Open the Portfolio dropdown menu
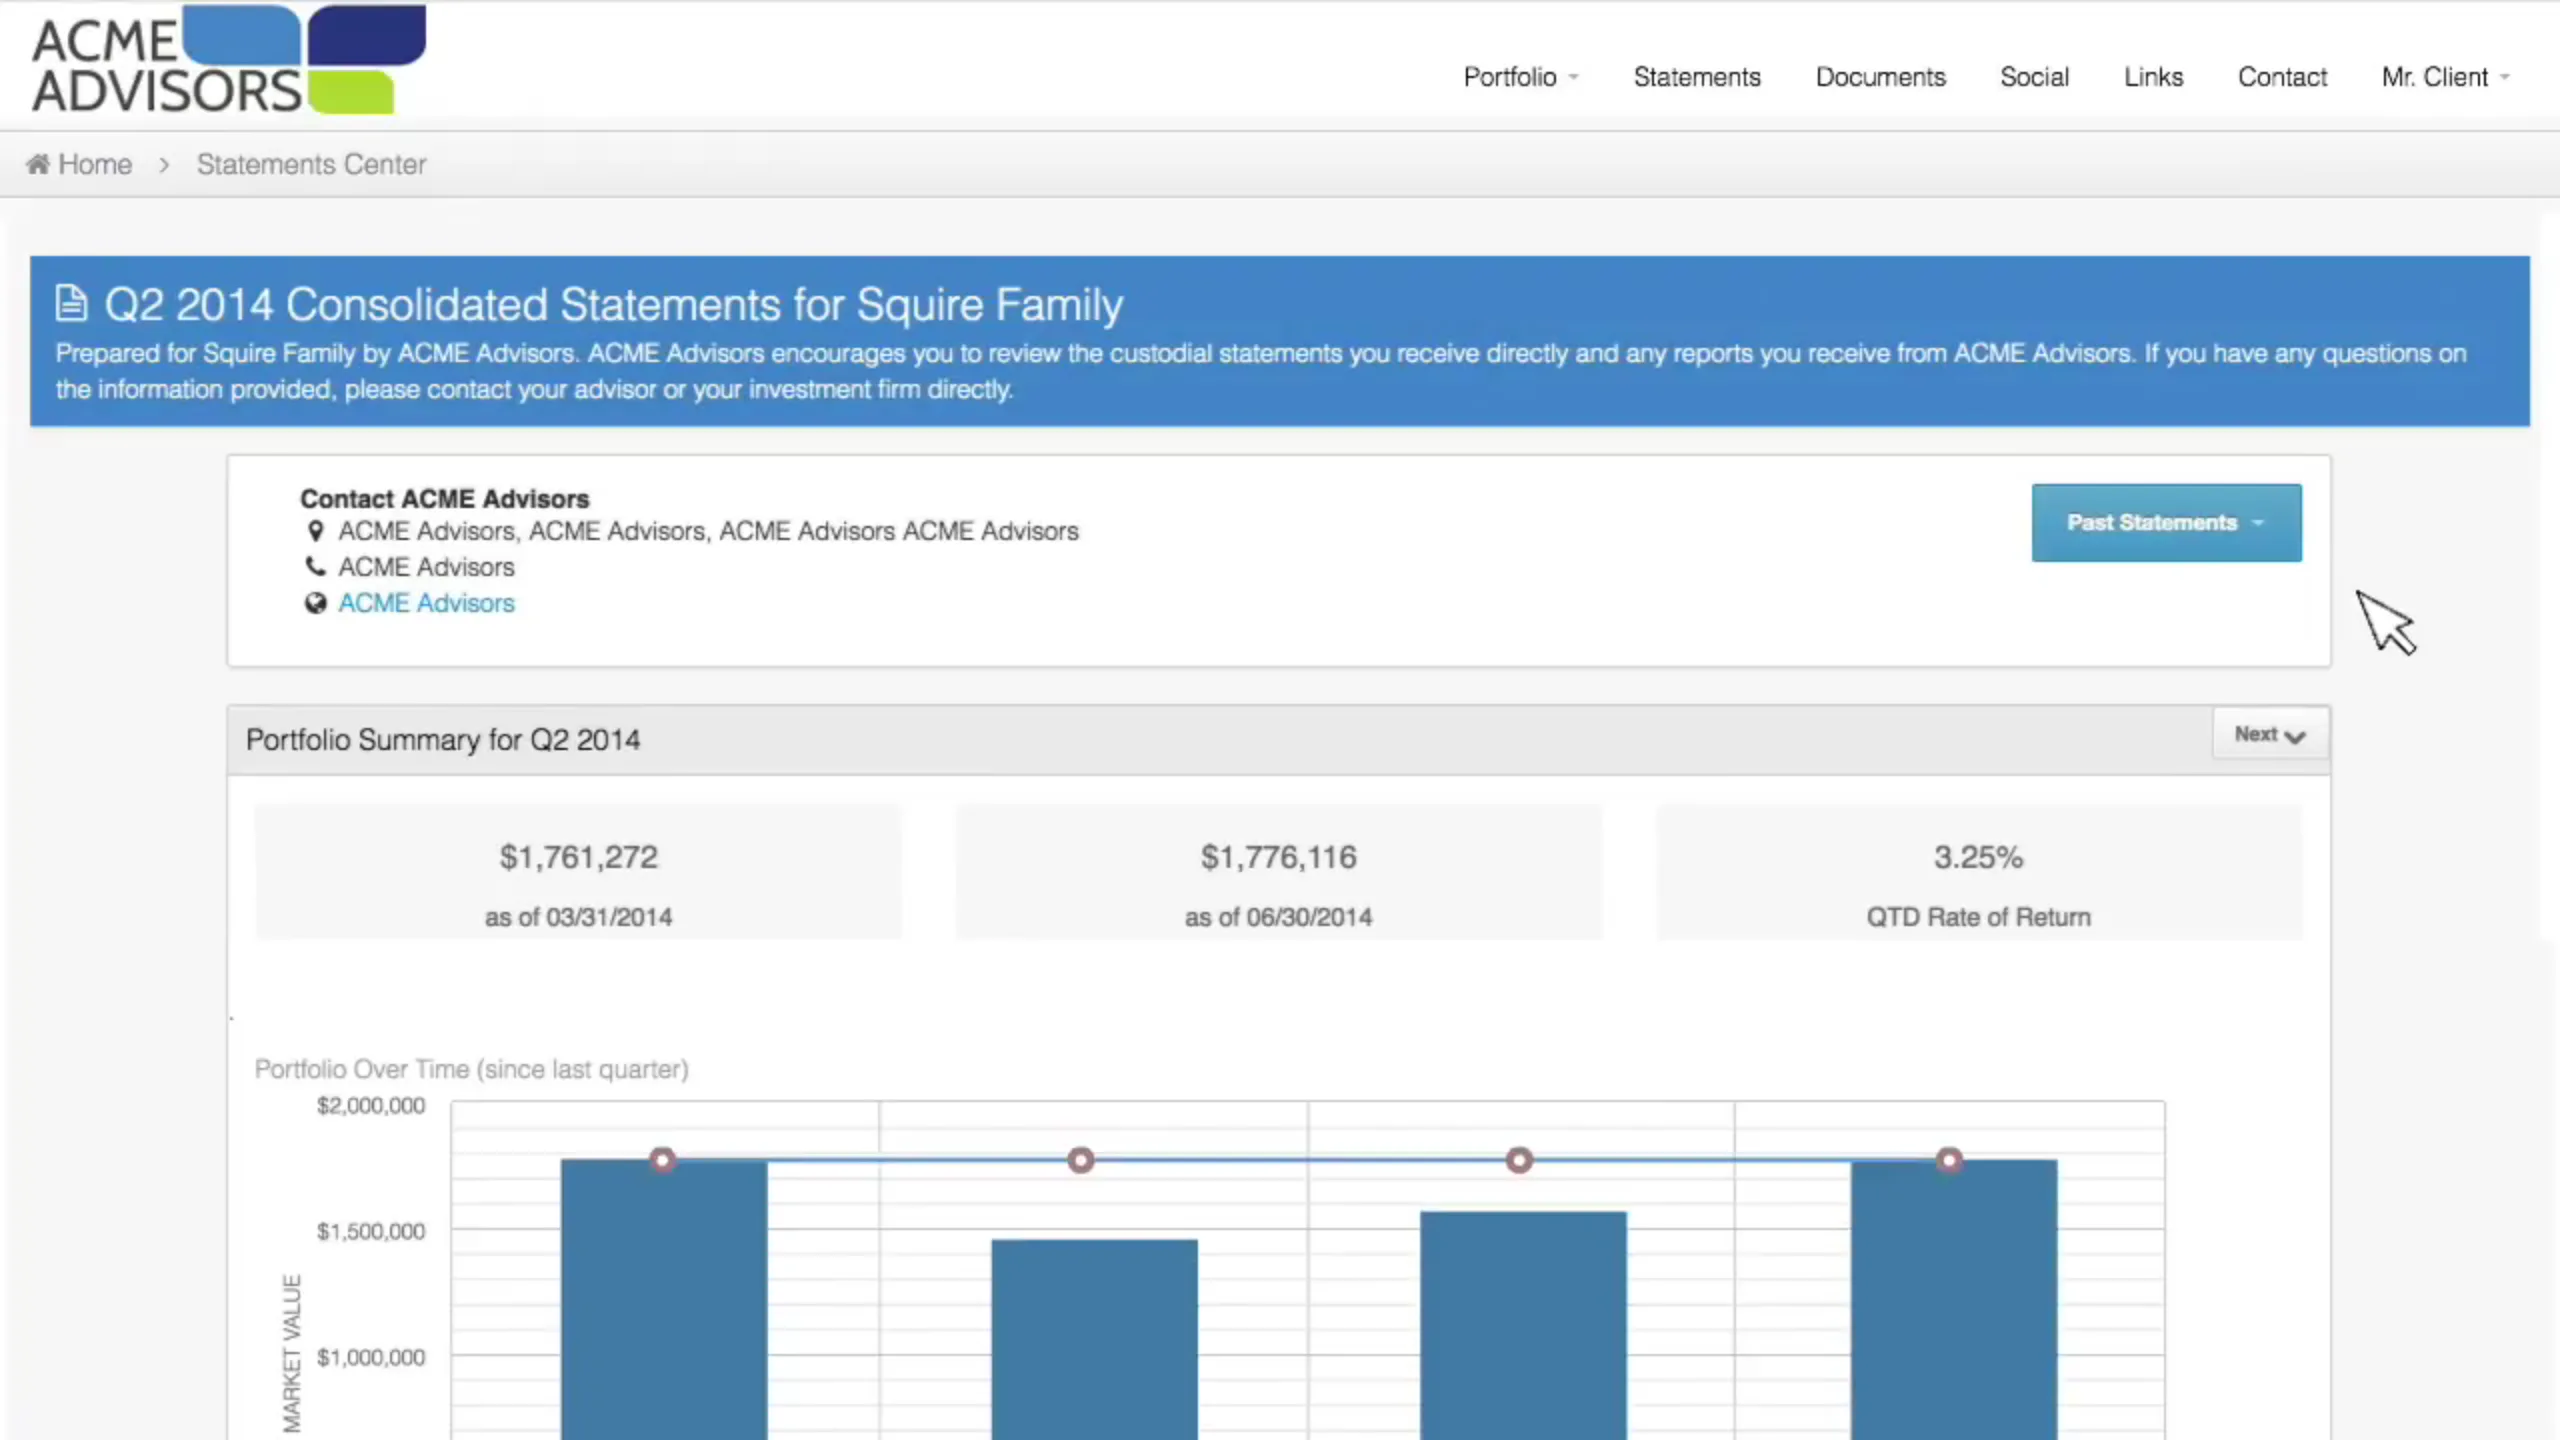Viewport: 2560px width, 1440px height. pos(1521,77)
